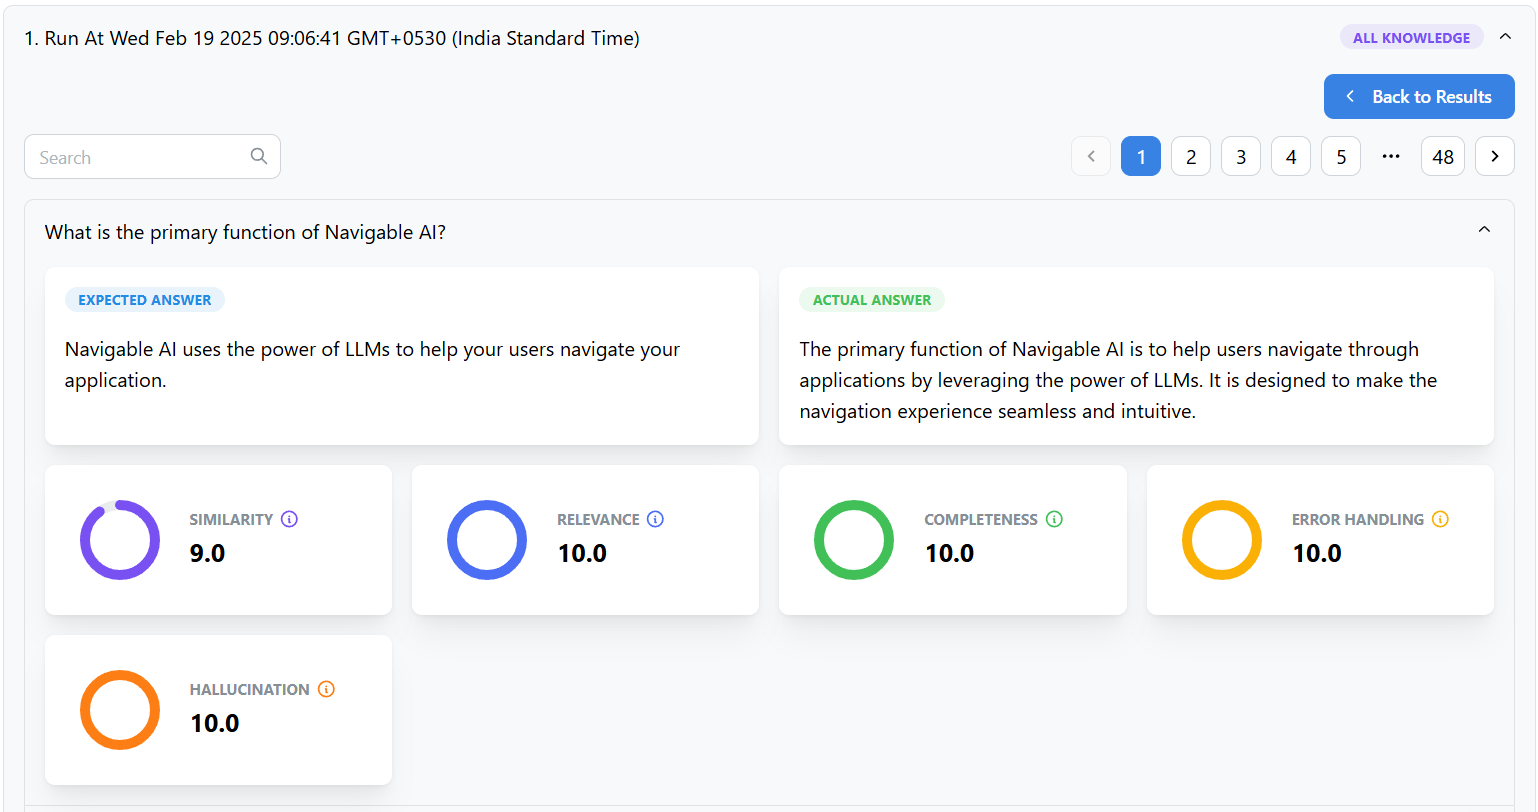Click the blue Relevance score ring
The width and height of the screenshot is (1538, 812).
tap(487, 540)
